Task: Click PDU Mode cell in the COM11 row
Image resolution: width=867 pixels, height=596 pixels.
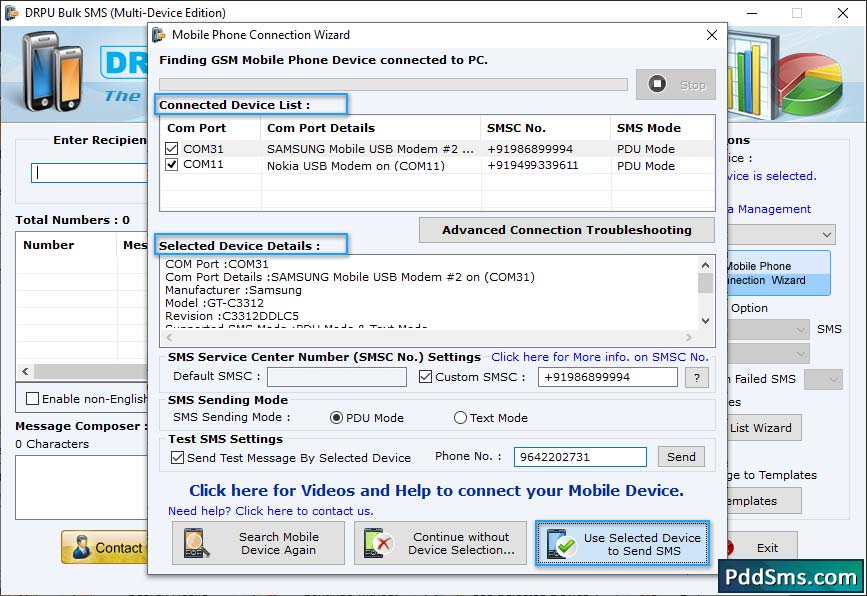Action: [646, 166]
